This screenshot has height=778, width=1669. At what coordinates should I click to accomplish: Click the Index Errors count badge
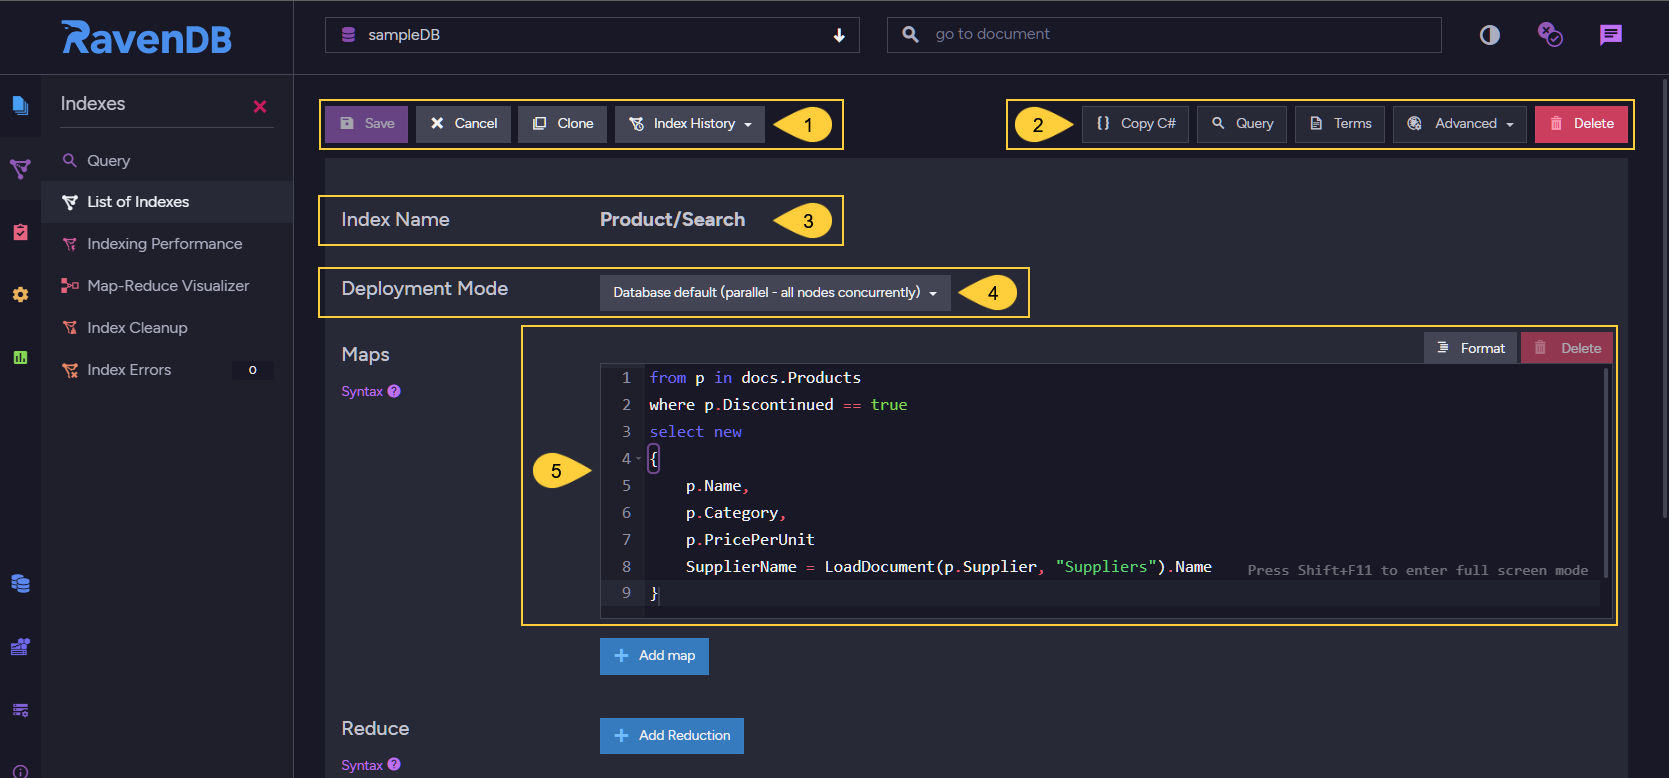tap(252, 370)
